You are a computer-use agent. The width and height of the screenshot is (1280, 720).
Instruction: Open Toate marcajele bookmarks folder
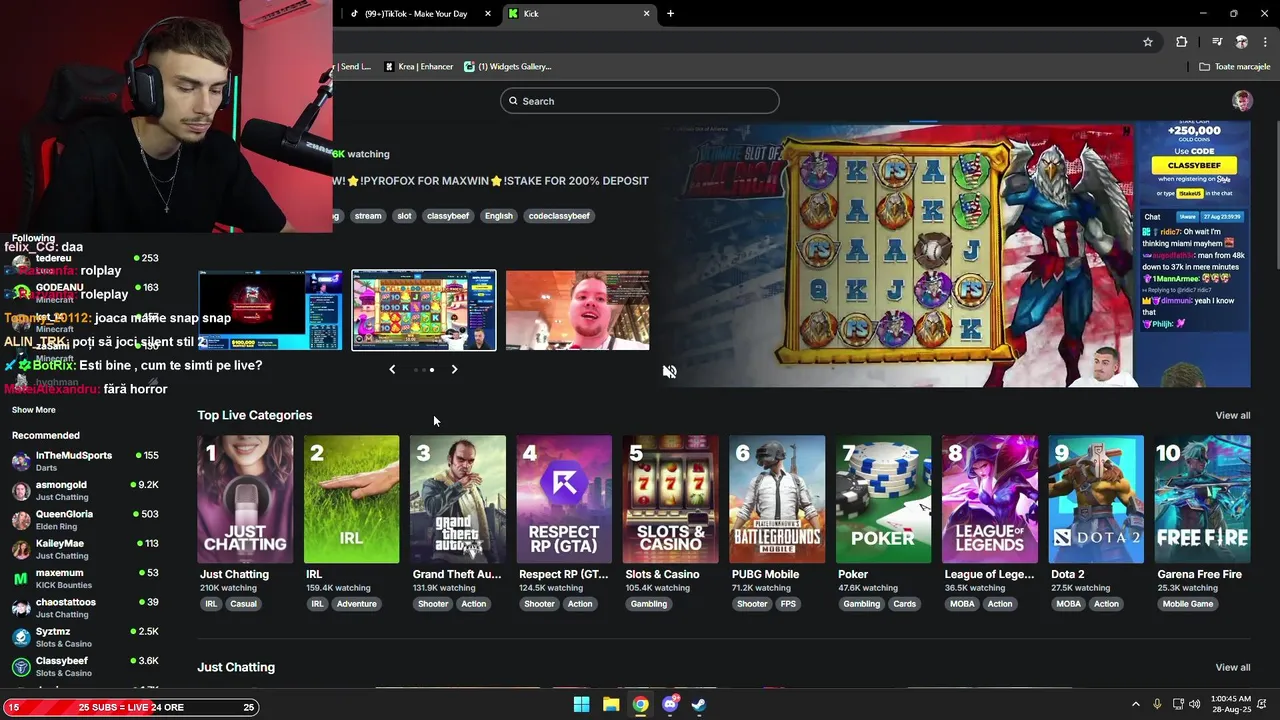tap(1235, 67)
